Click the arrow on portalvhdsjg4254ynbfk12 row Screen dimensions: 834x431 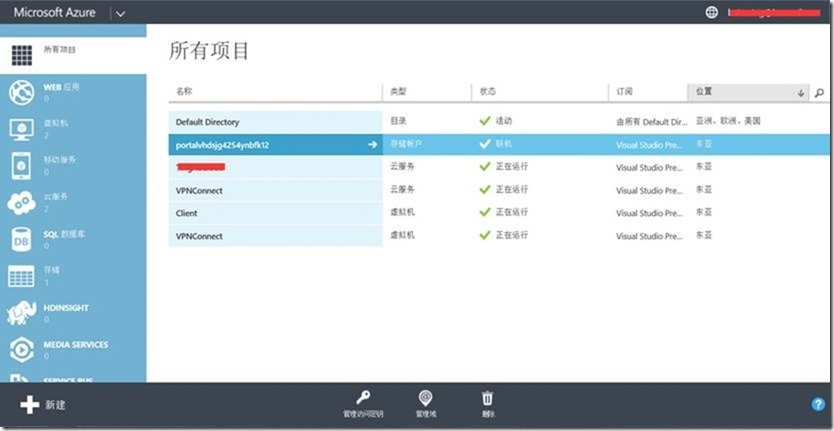coord(372,145)
